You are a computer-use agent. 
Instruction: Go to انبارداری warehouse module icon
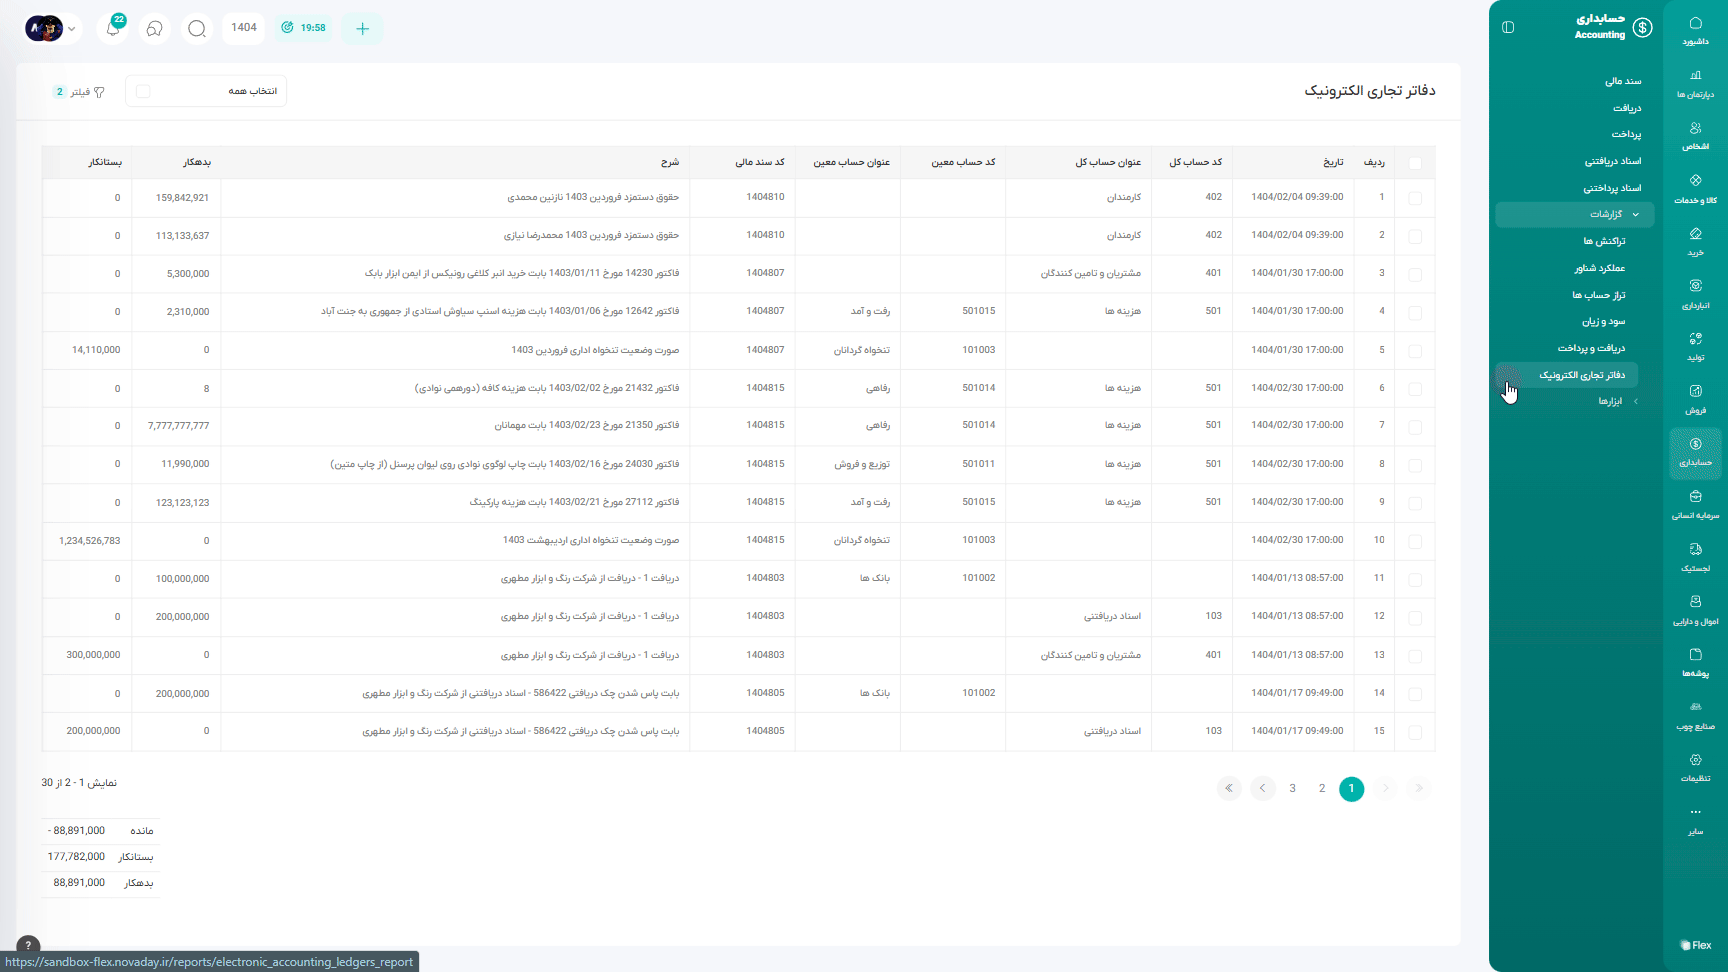1695,294
